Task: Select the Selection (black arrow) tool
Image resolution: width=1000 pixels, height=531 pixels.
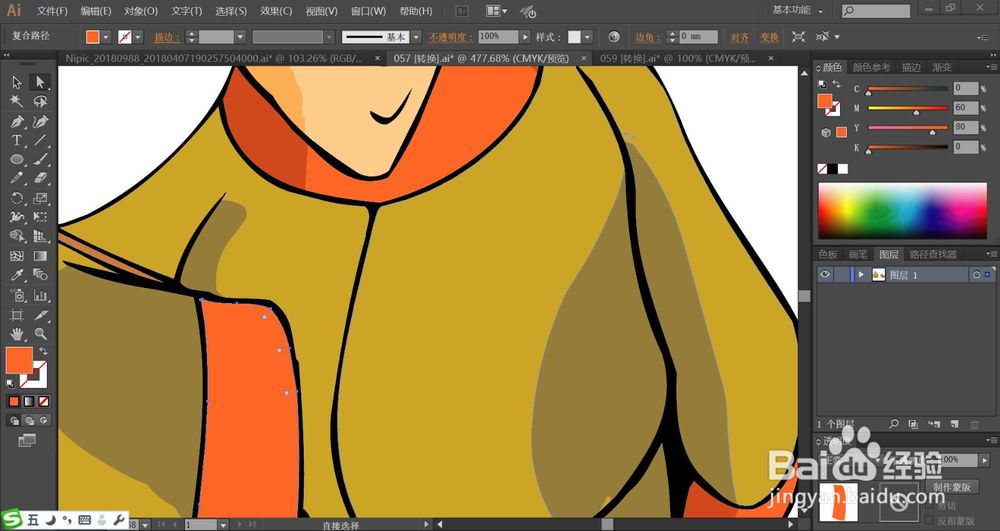Action: tap(17, 82)
